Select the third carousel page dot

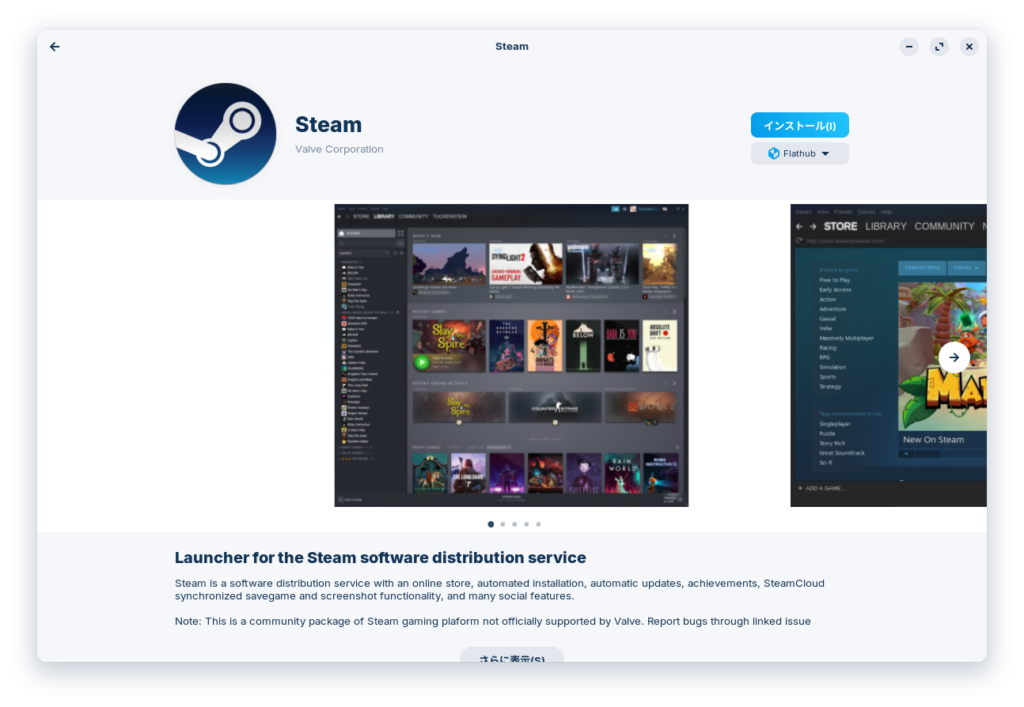click(x=514, y=524)
